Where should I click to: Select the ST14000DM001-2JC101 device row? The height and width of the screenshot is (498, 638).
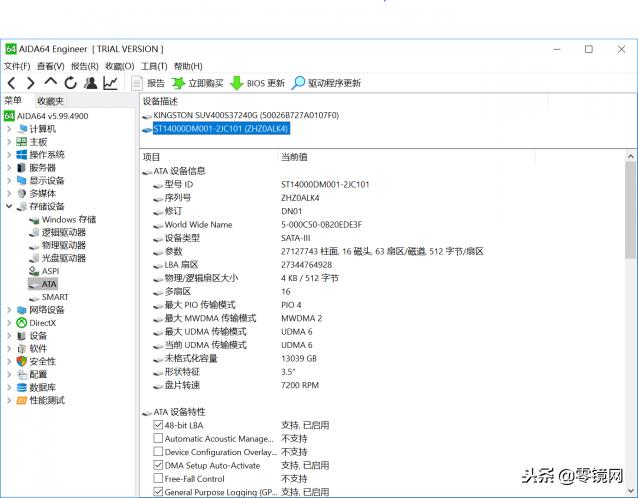pos(221,129)
